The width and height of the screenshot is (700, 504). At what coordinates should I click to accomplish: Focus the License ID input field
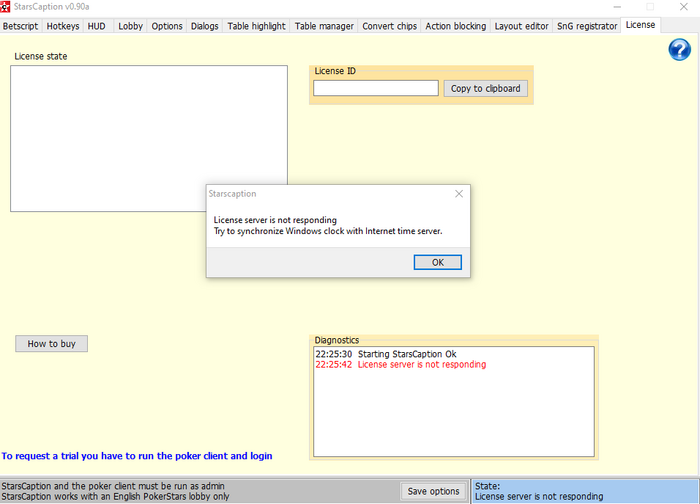pos(376,88)
